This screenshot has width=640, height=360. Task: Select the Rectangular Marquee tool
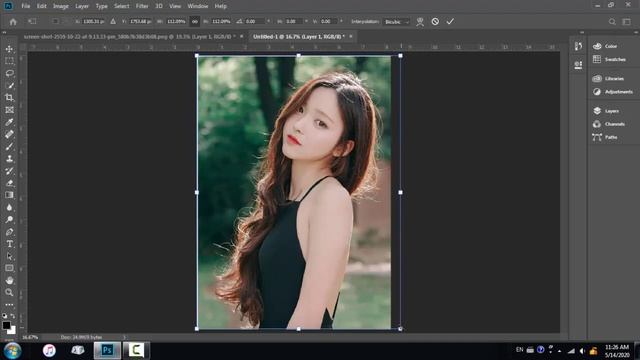click(x=9, y=61)
